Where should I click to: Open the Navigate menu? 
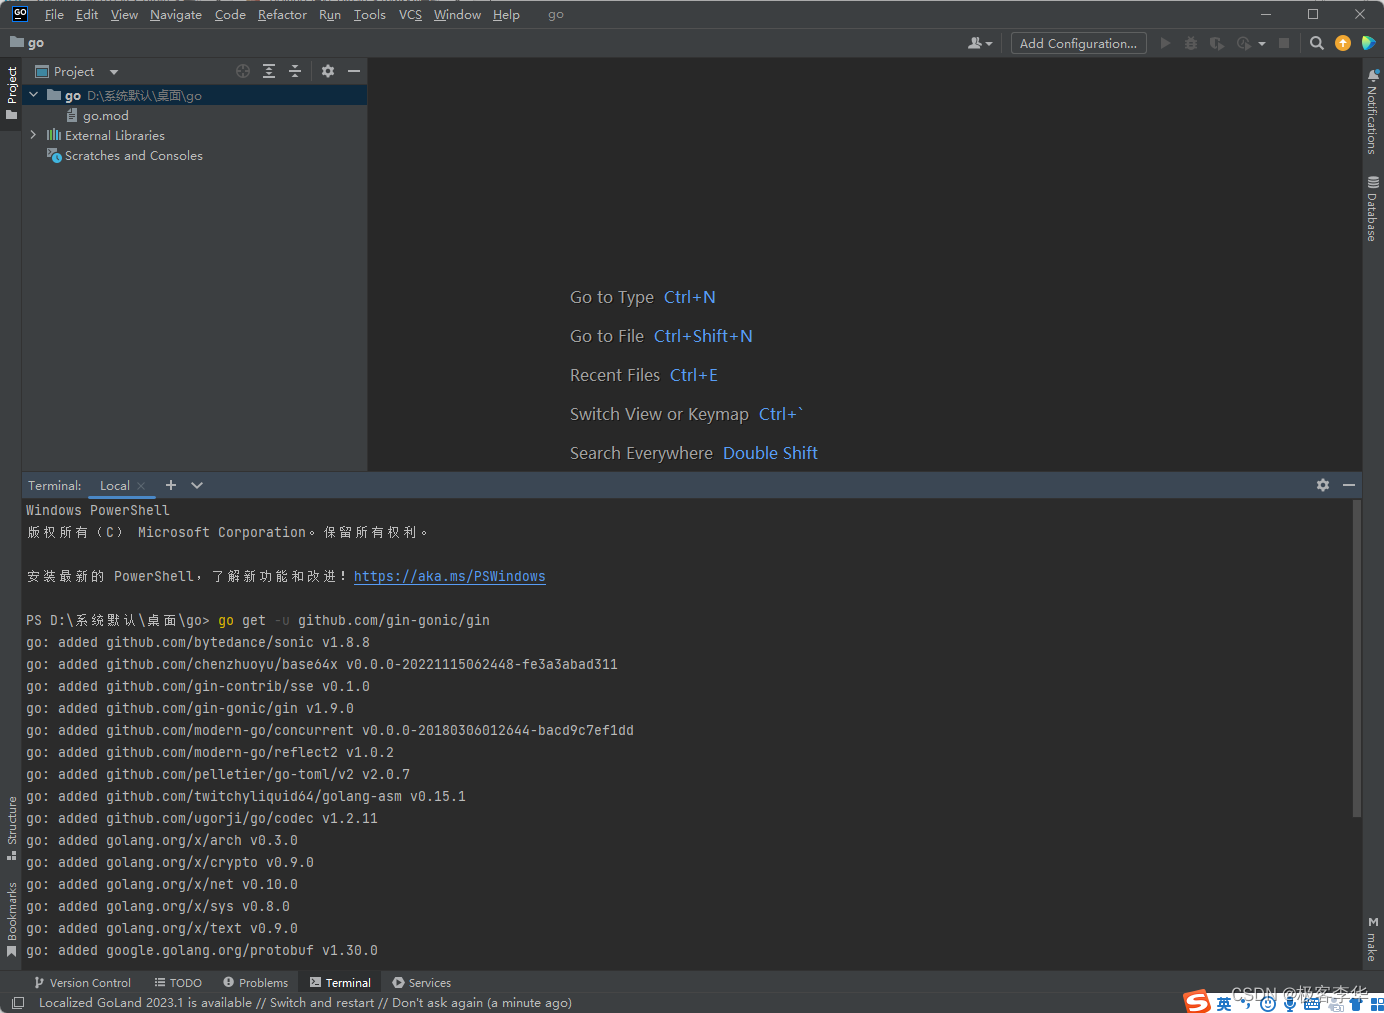176,15
